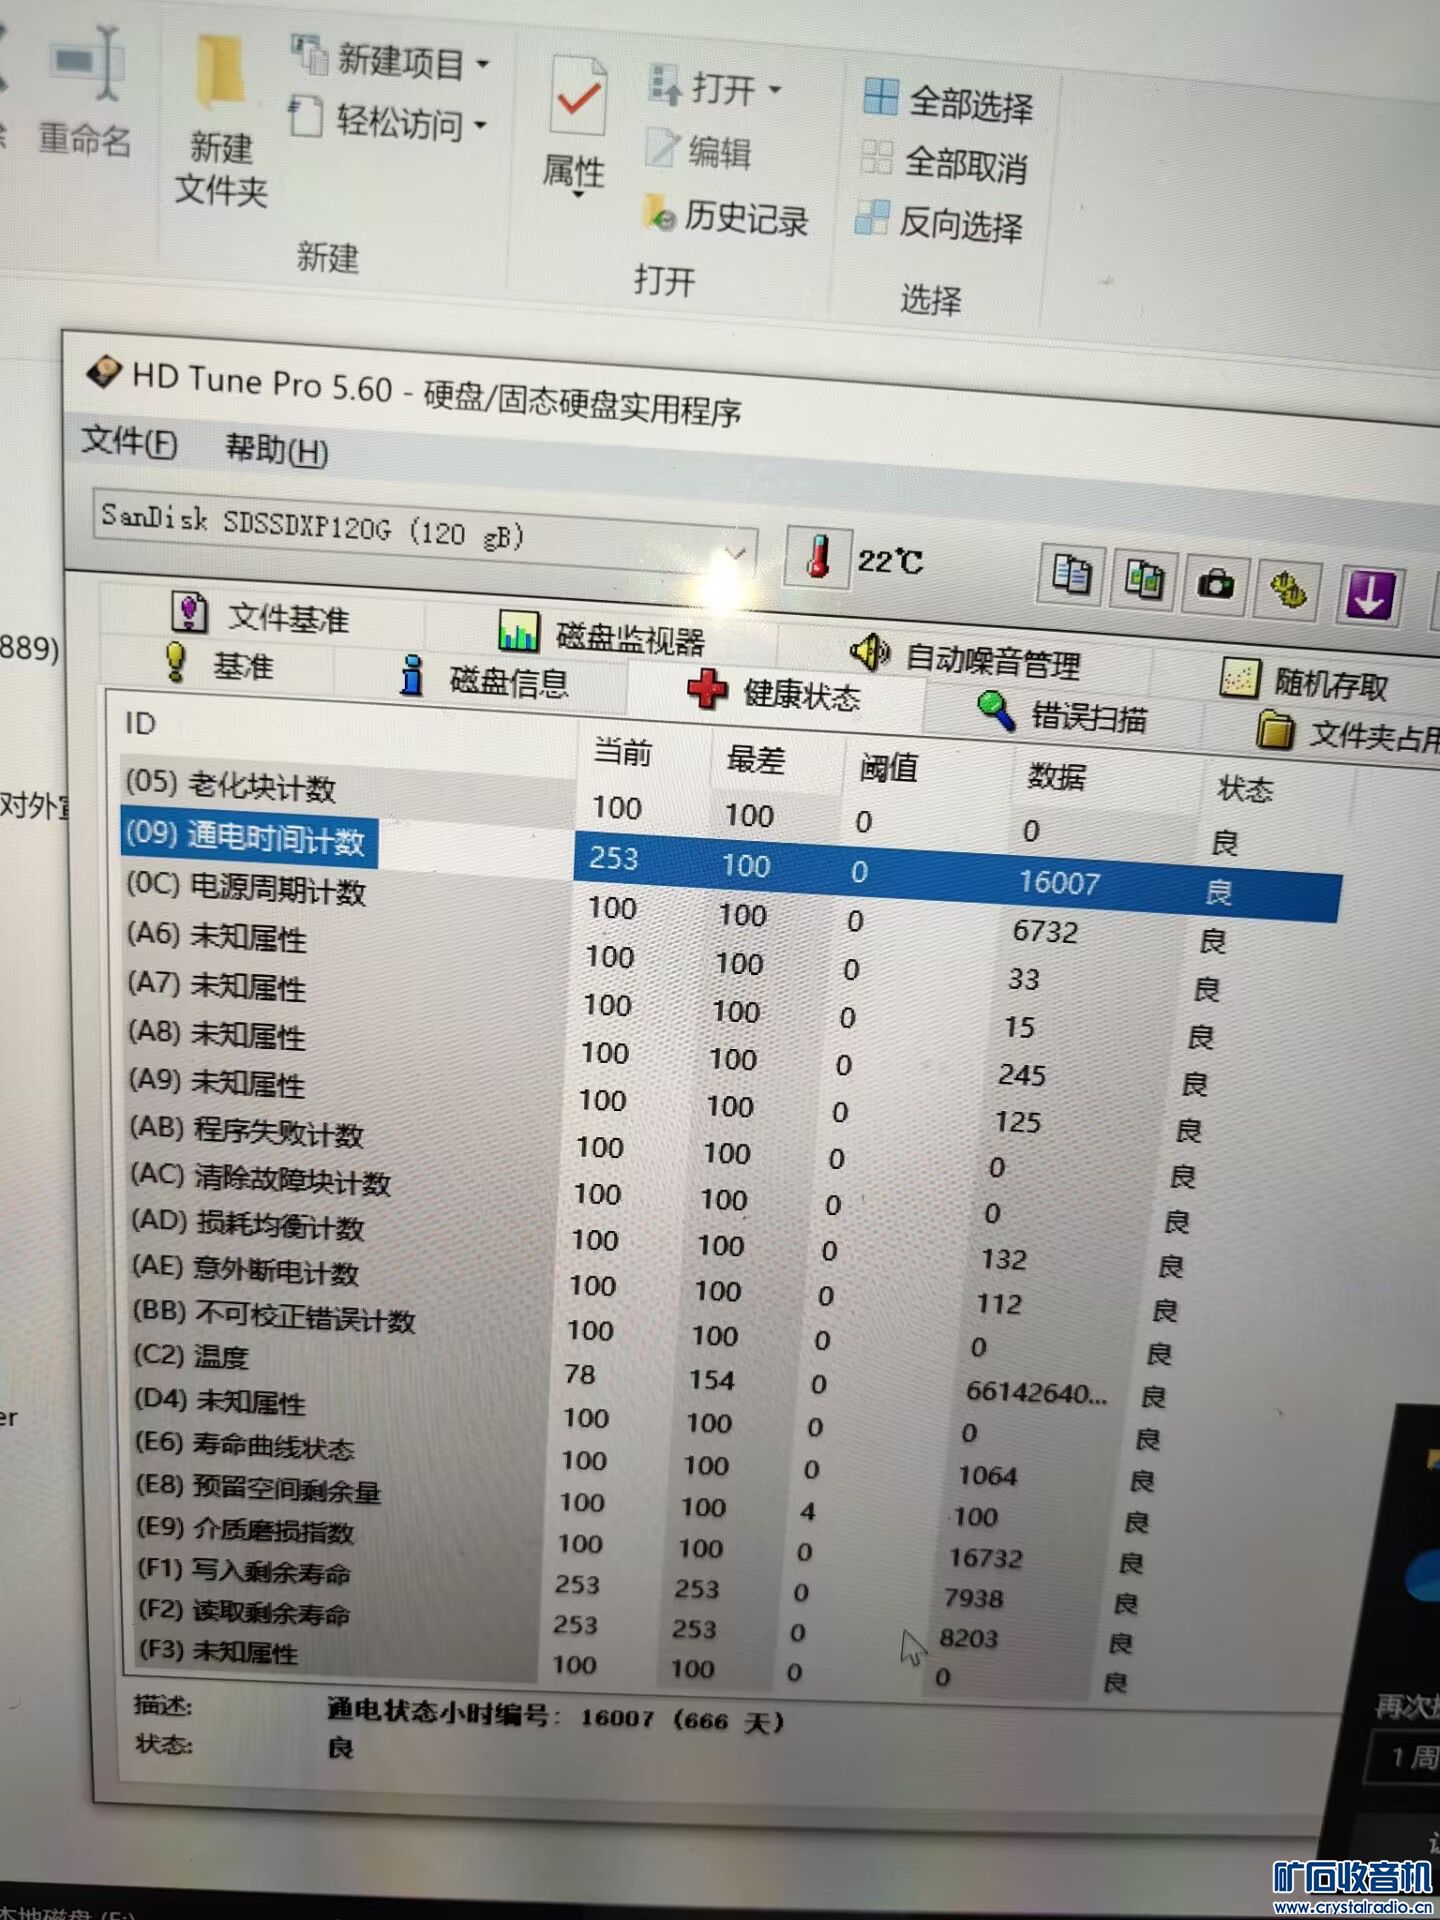This screenshot has height=1920, width=1440.
Task: Switch to the Health (健康状态) tab
Action: (775, 691)
